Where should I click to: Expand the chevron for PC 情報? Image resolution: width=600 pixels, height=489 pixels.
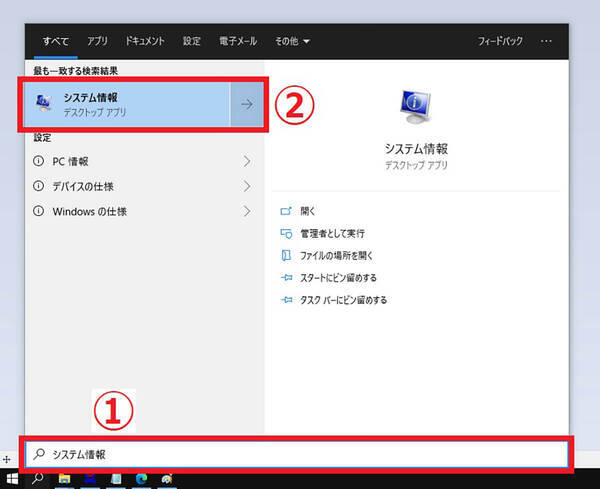[247, 161]
